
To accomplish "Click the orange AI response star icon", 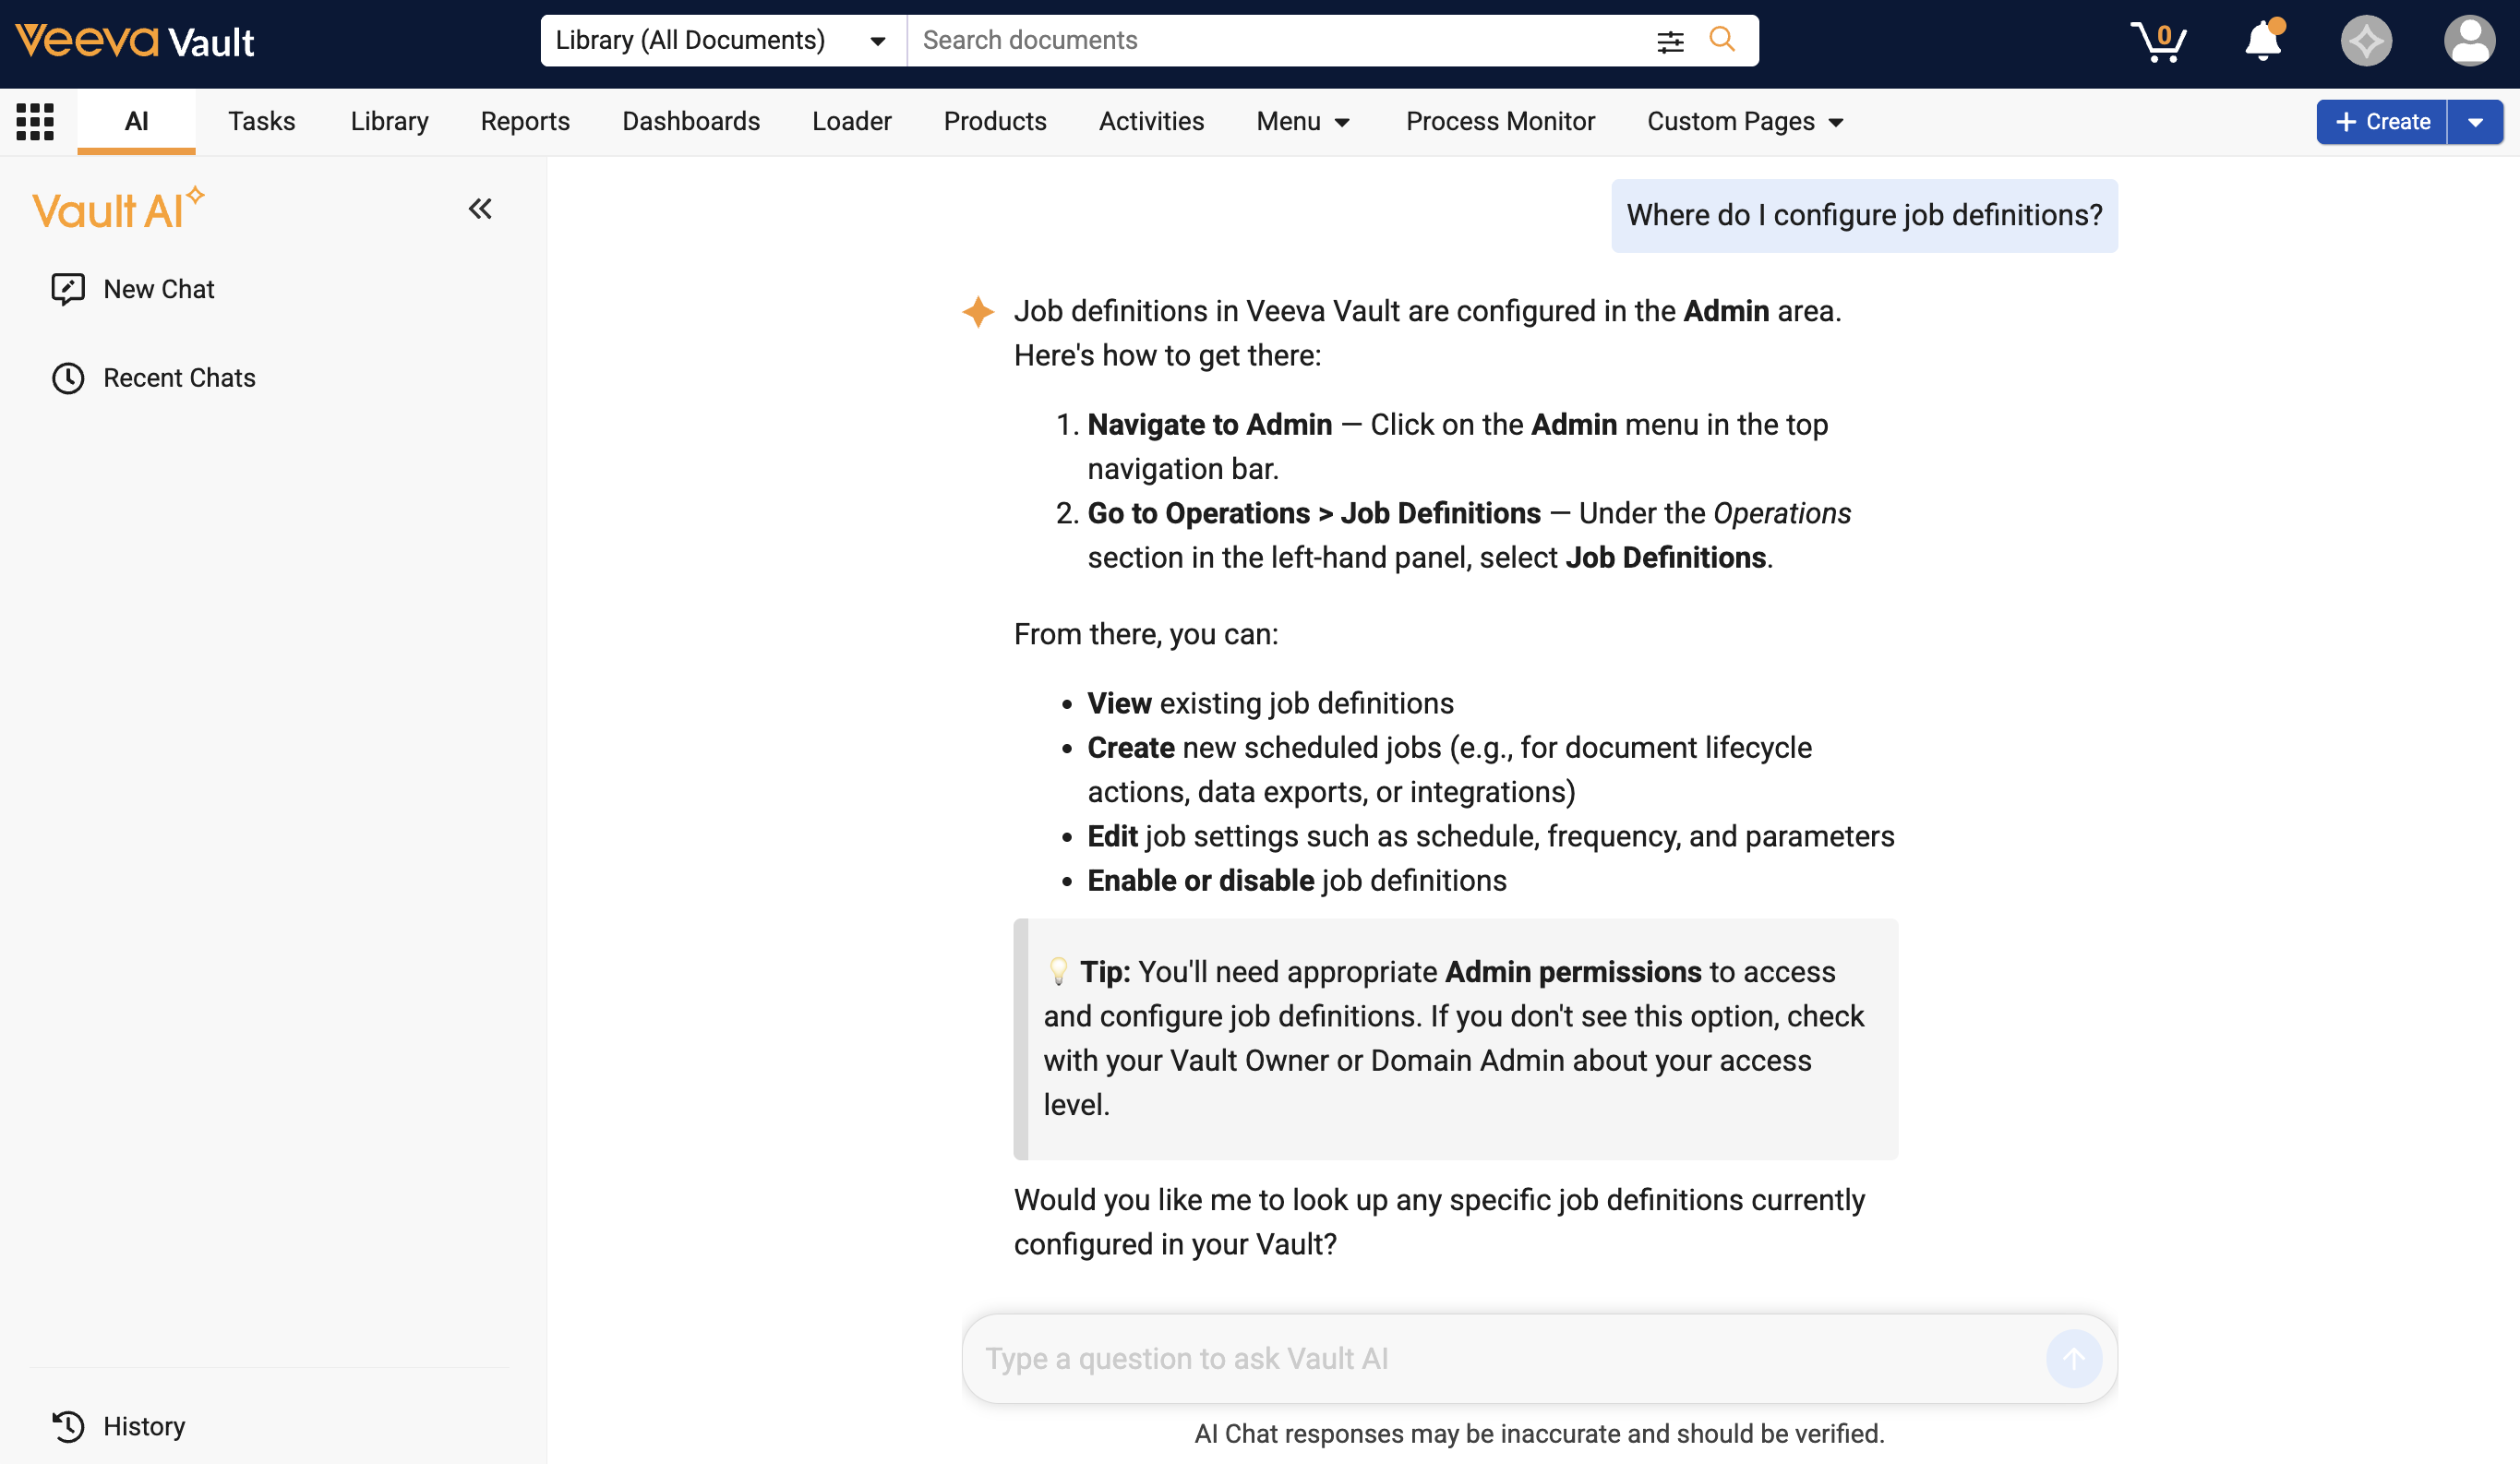I will tap(978, 311).
